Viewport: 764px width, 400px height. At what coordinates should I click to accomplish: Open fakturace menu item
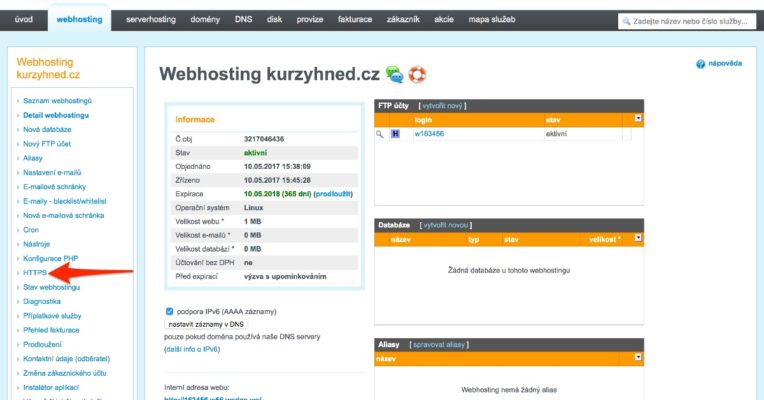[x=355, y=19]
